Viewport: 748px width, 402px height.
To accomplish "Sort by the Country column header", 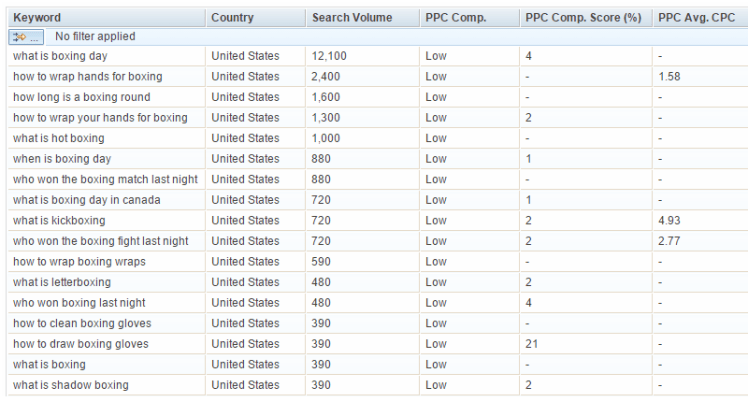I will (233, 17).
